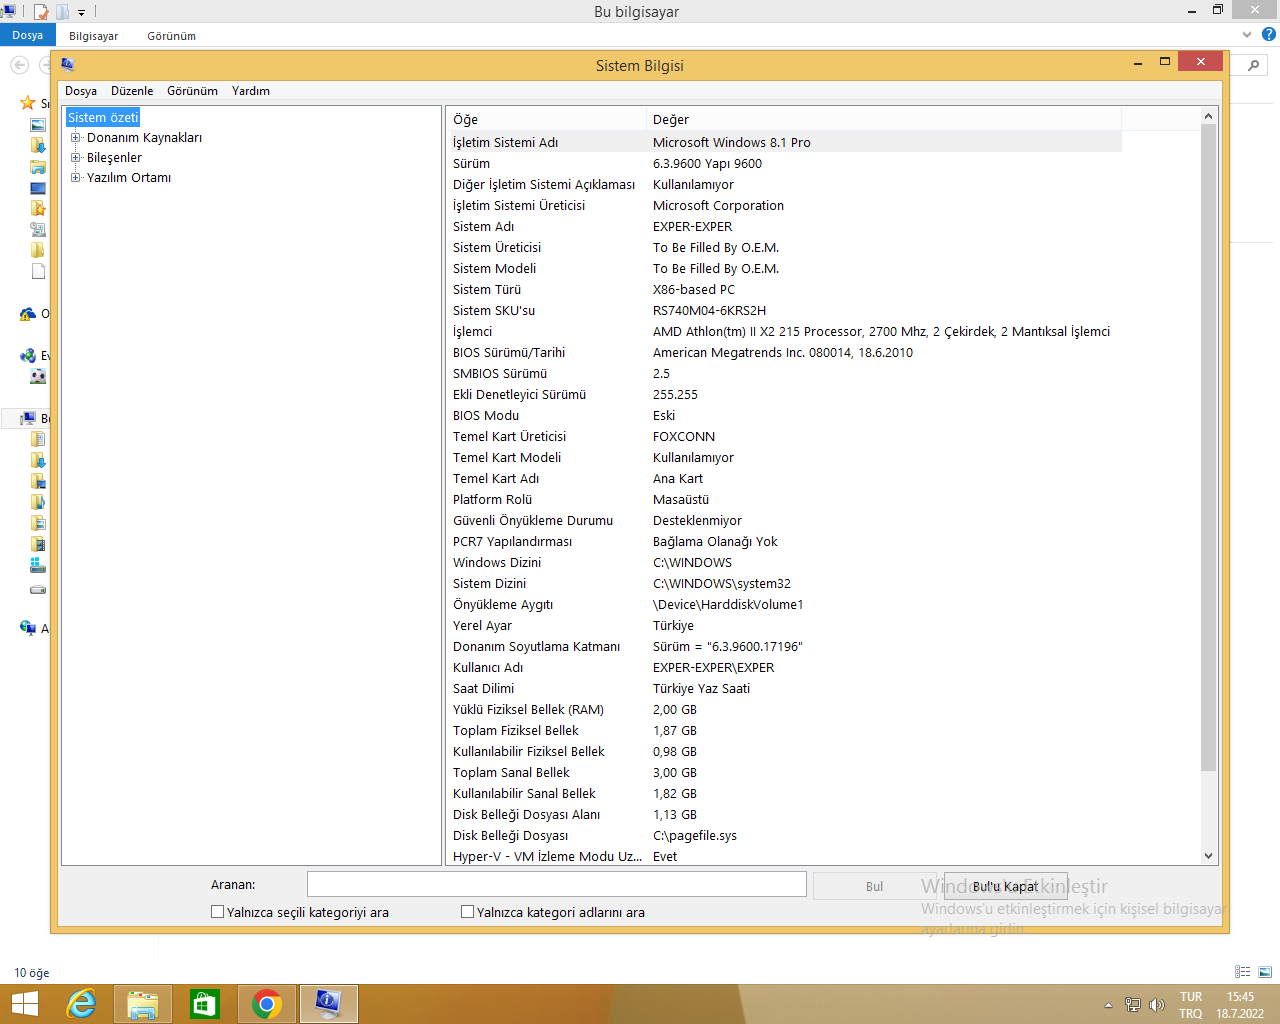The width and height of the screenshot is (1280, 1024).
Task: Open the Görünüm menu in Sistem Bilgisi
Action: [192, 91]
